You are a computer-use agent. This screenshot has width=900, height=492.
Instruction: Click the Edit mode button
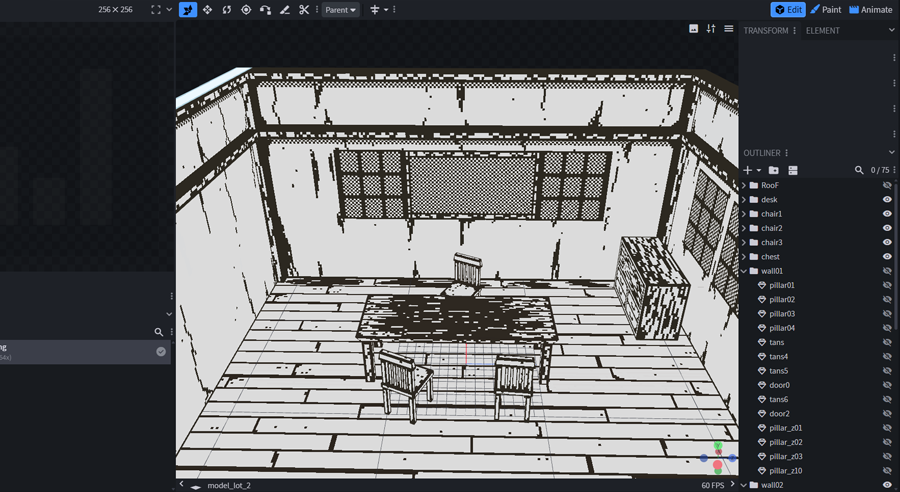[x=788, y=10]
